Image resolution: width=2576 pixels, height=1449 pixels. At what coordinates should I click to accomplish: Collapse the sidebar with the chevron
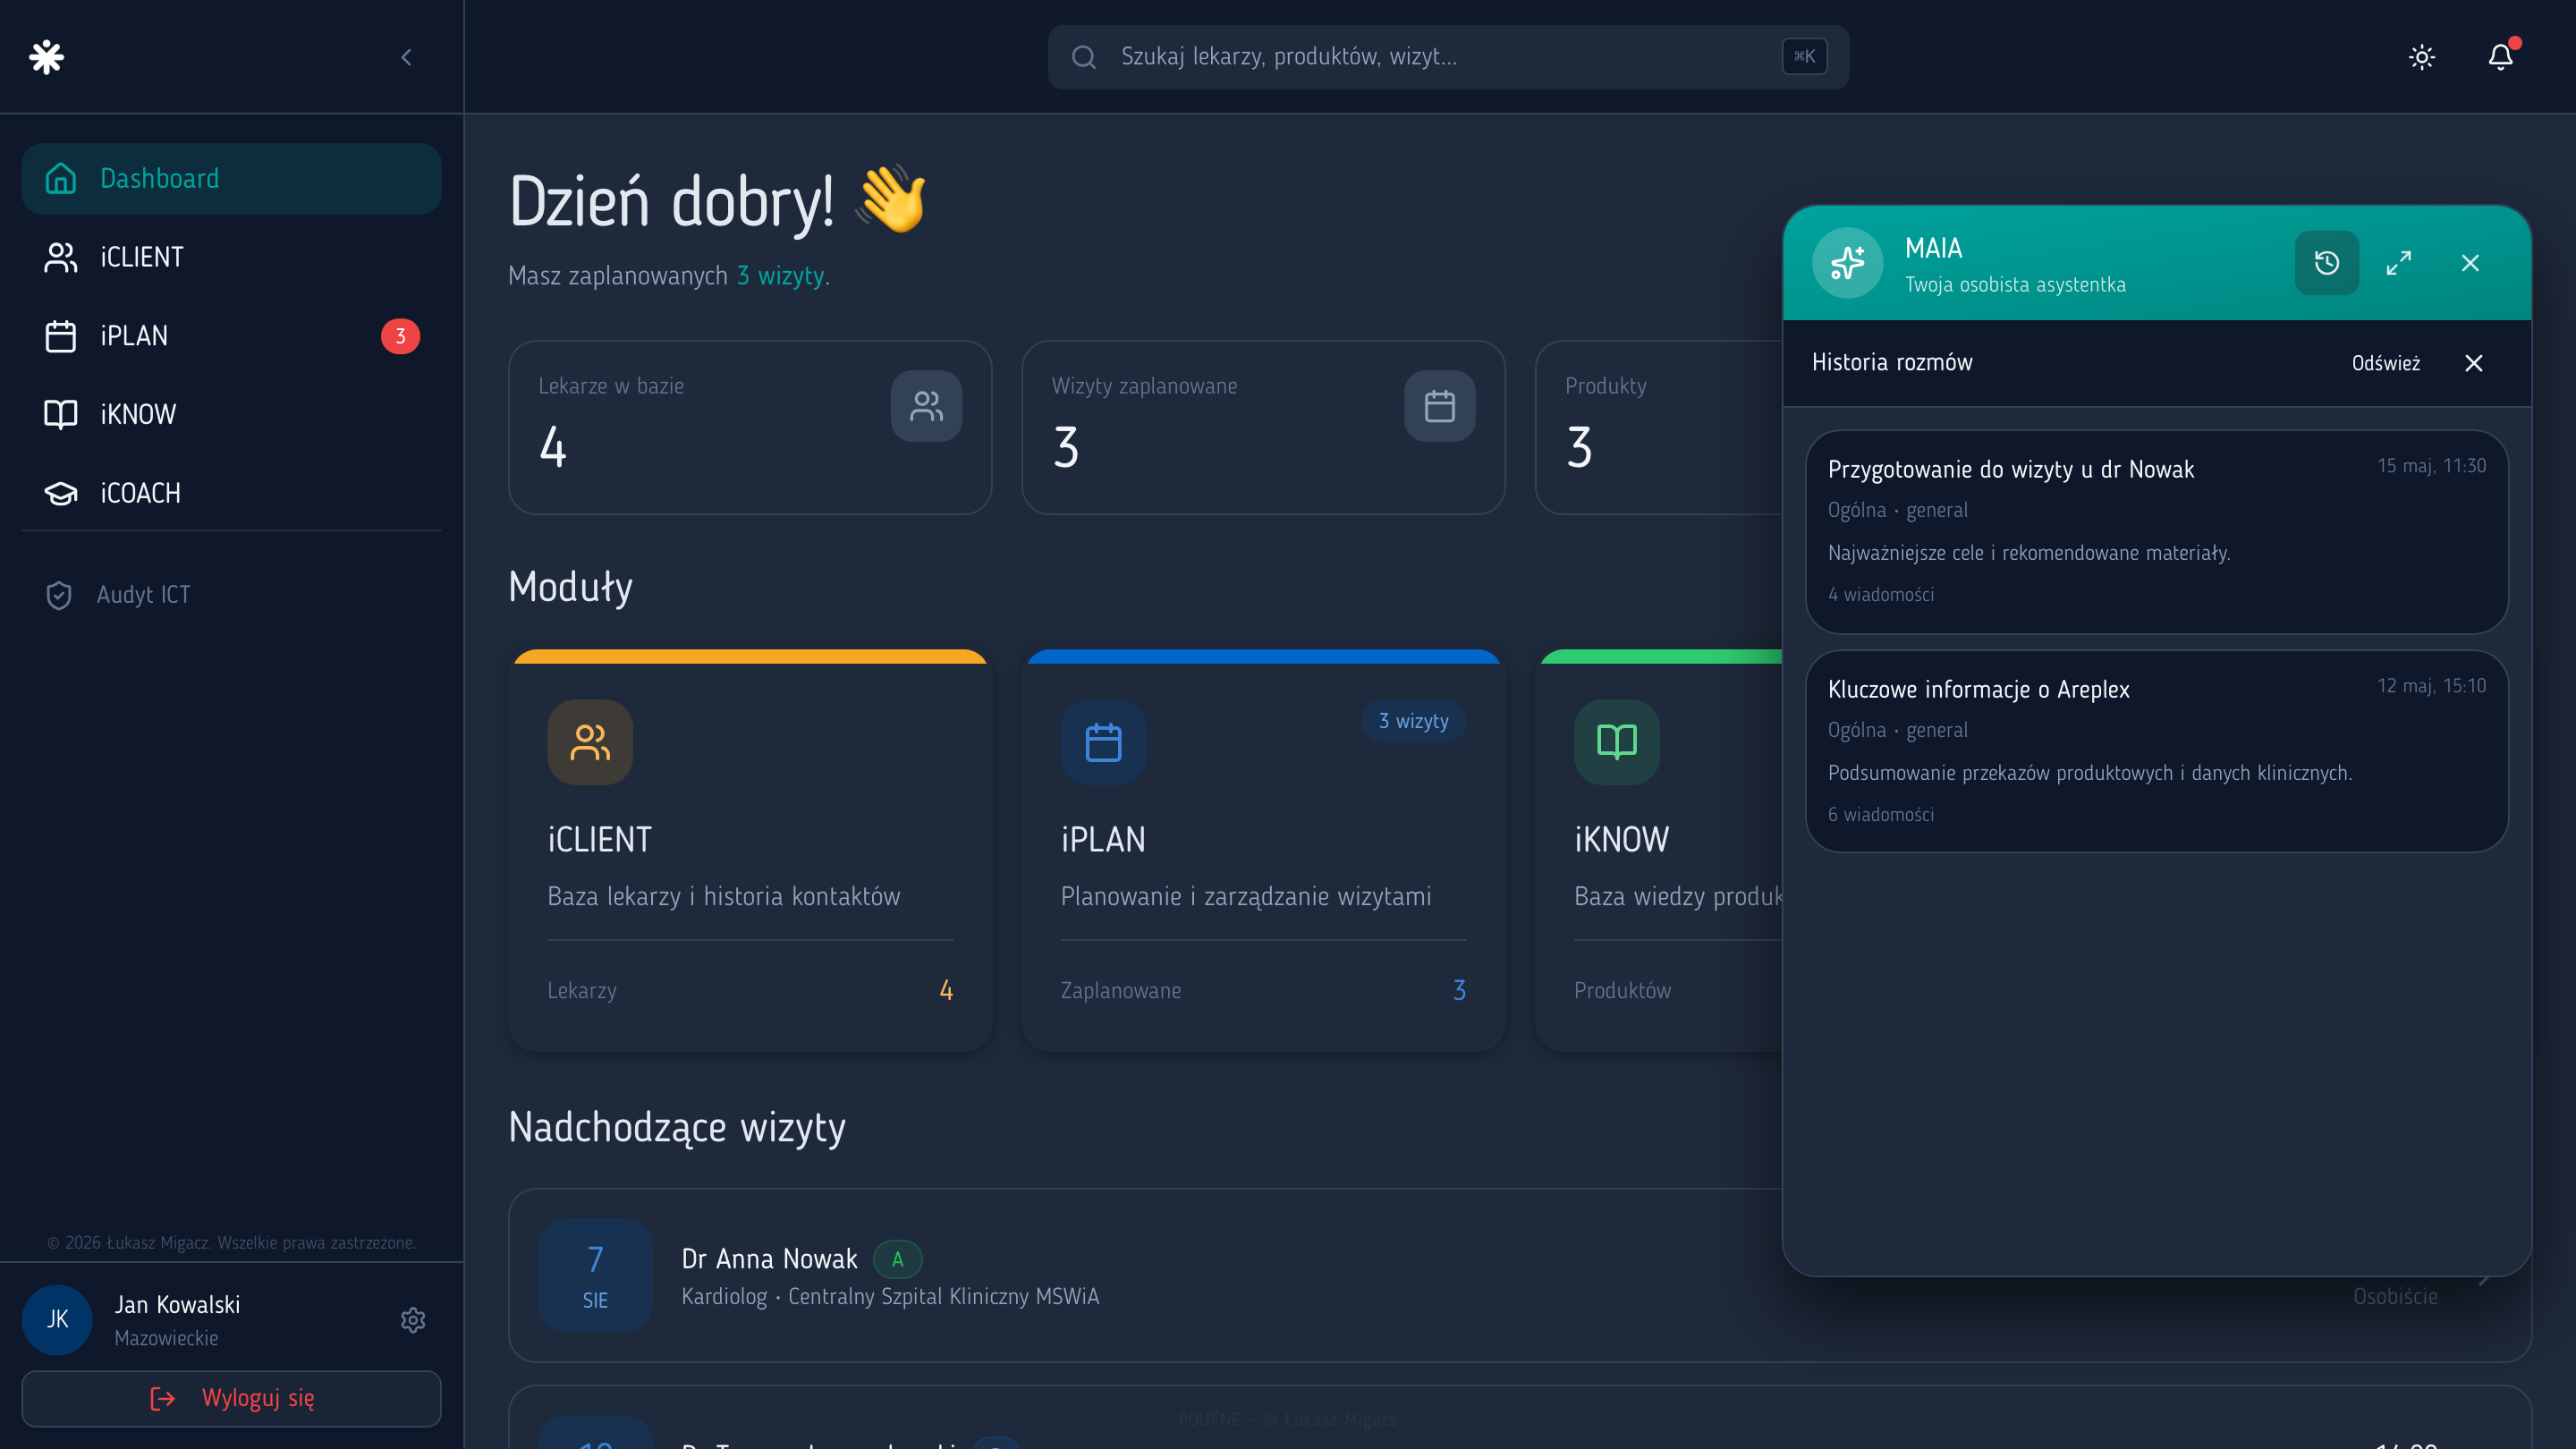pos(406,57)
